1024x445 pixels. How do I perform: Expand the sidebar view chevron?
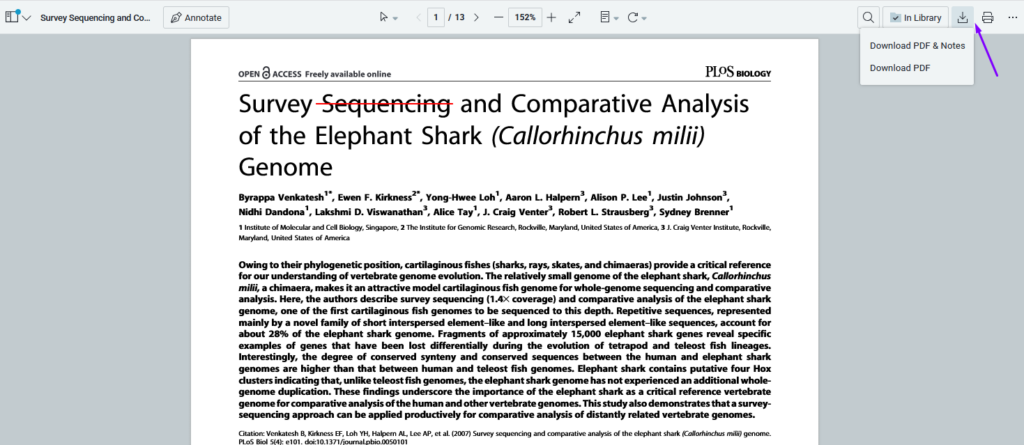point(26,18)
